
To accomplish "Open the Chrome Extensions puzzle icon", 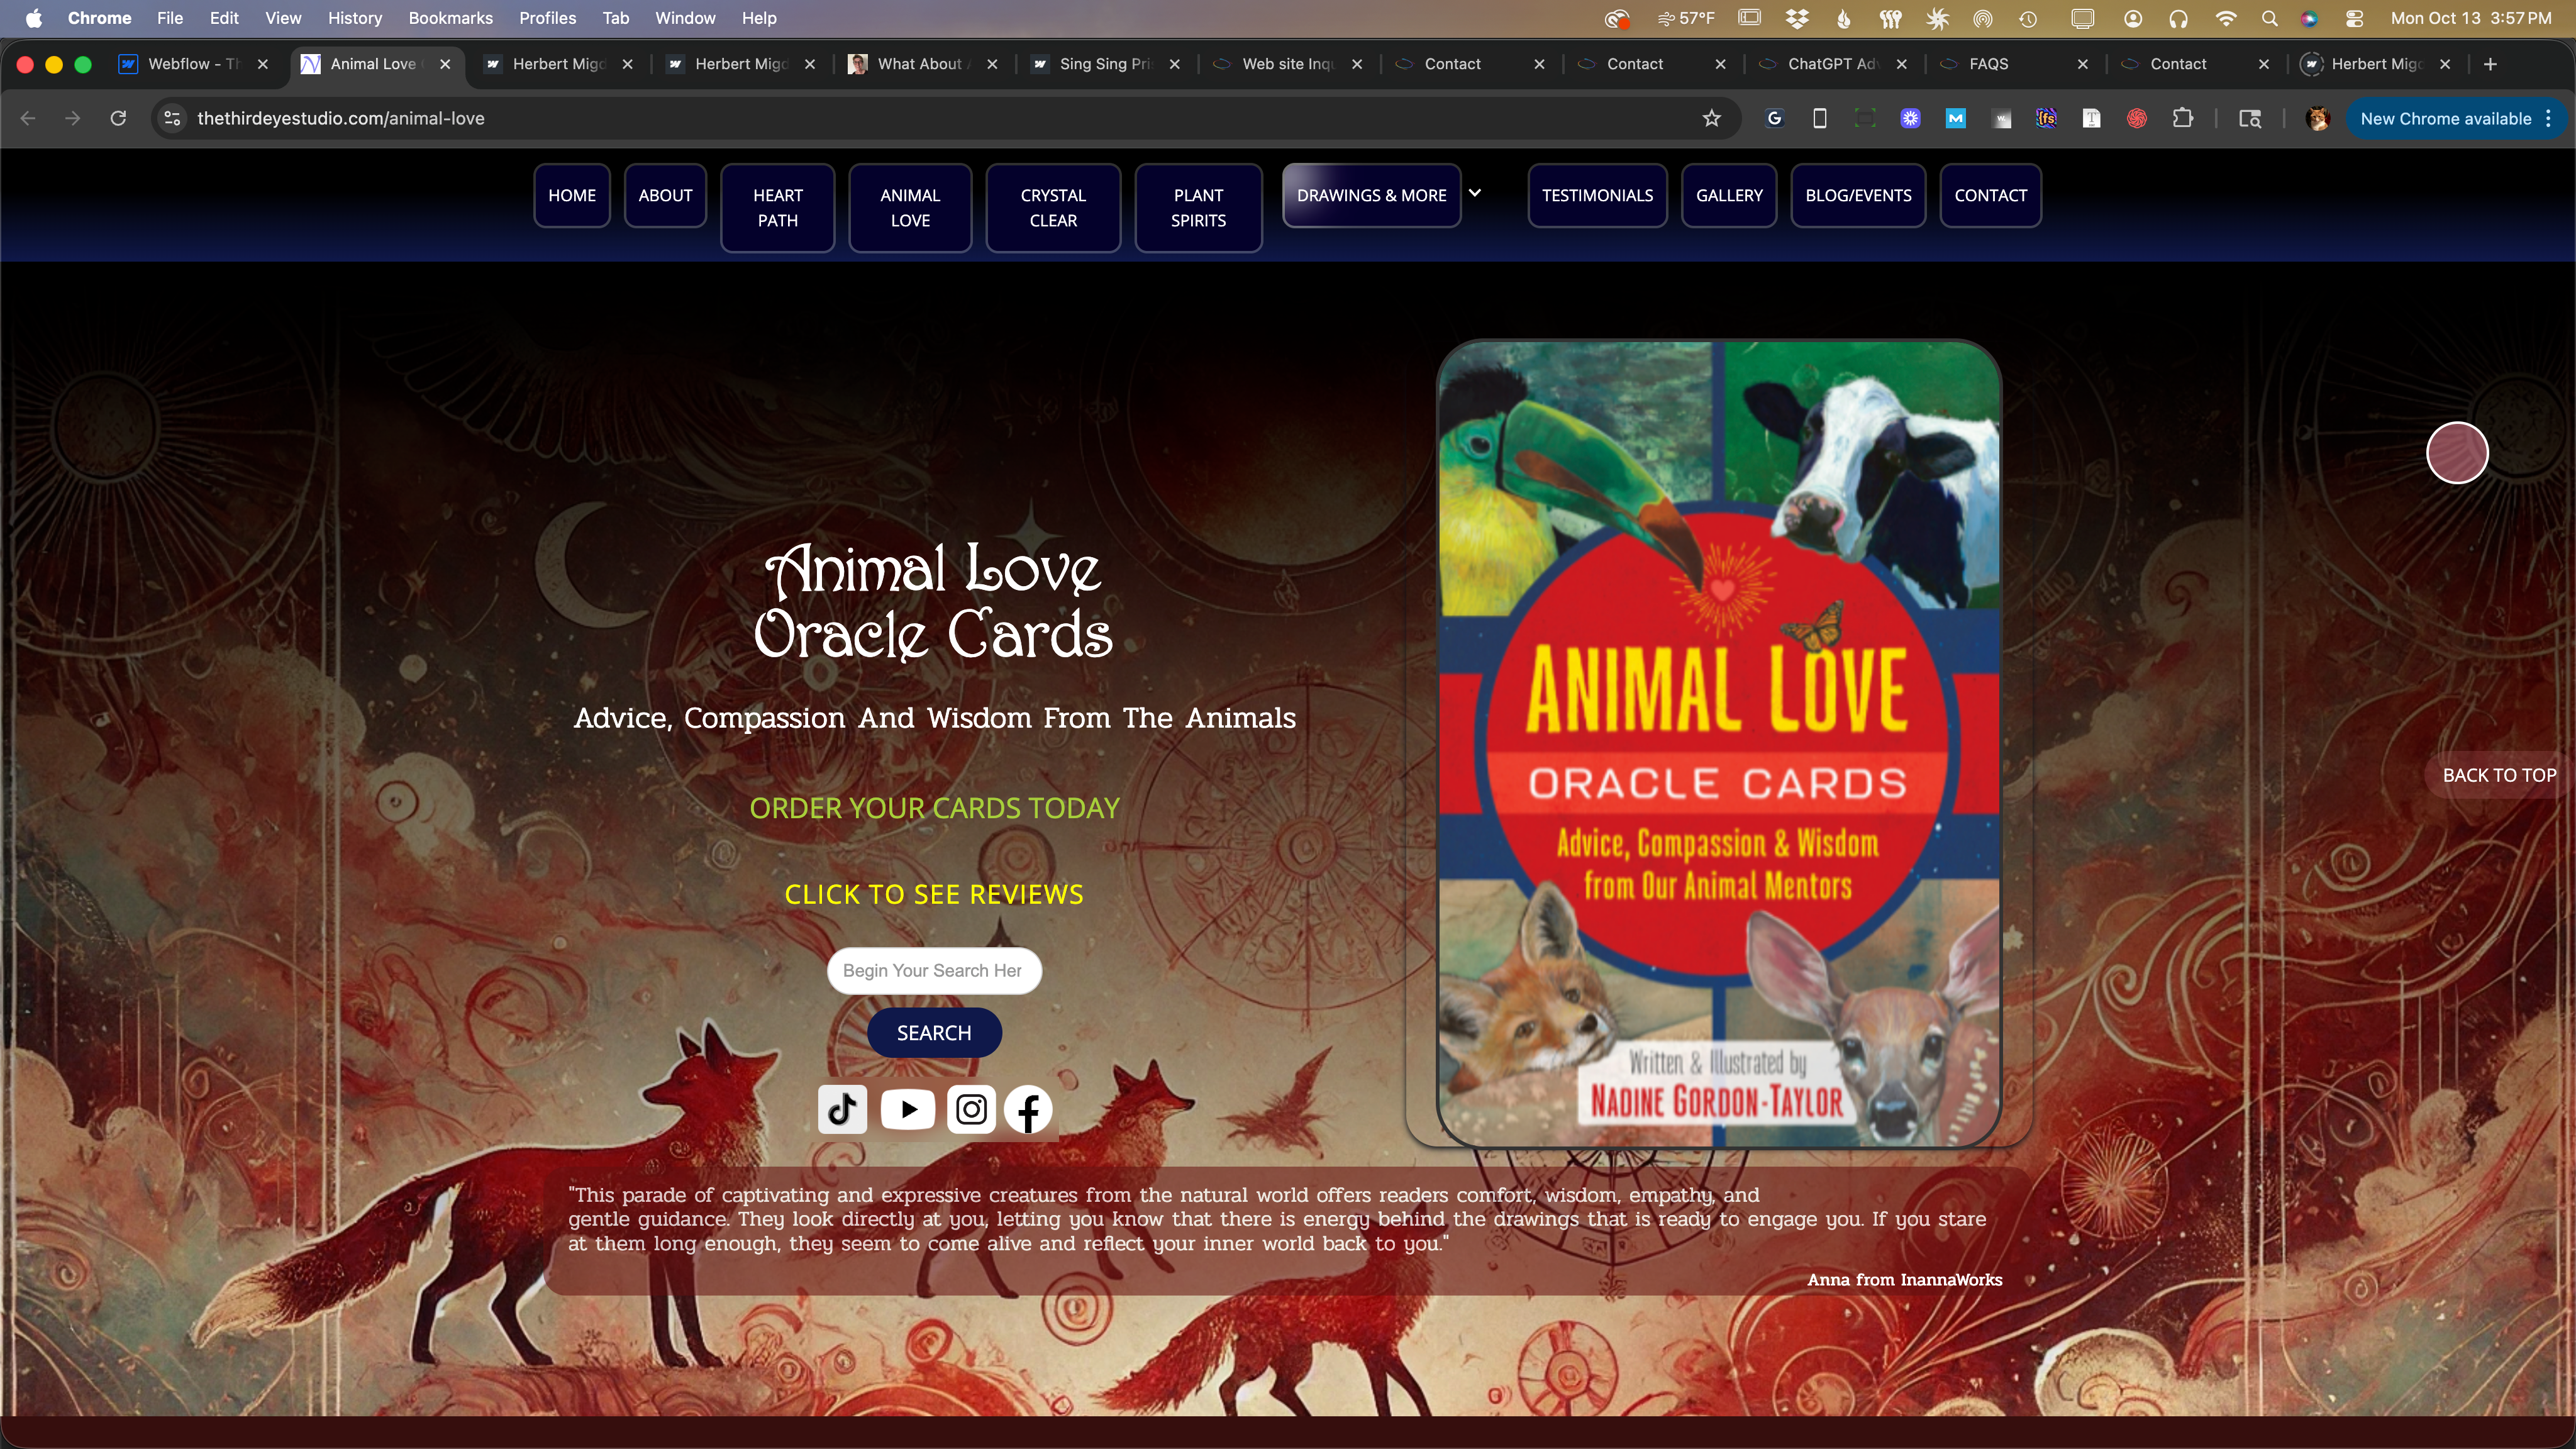I will point(2182,118).
